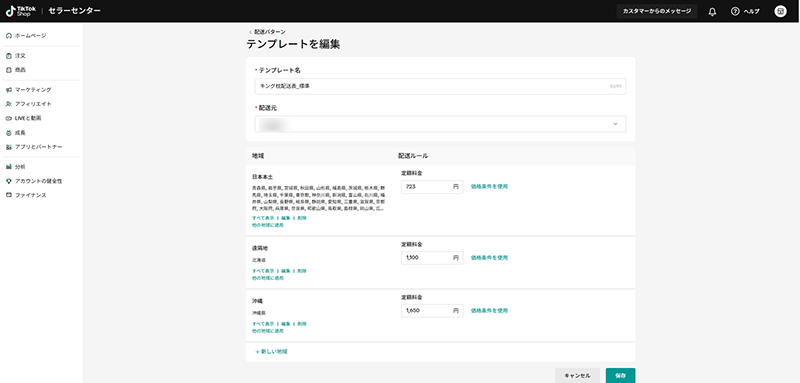
Task: Expand the 配送元 dropdown
Action: point(440,124)
